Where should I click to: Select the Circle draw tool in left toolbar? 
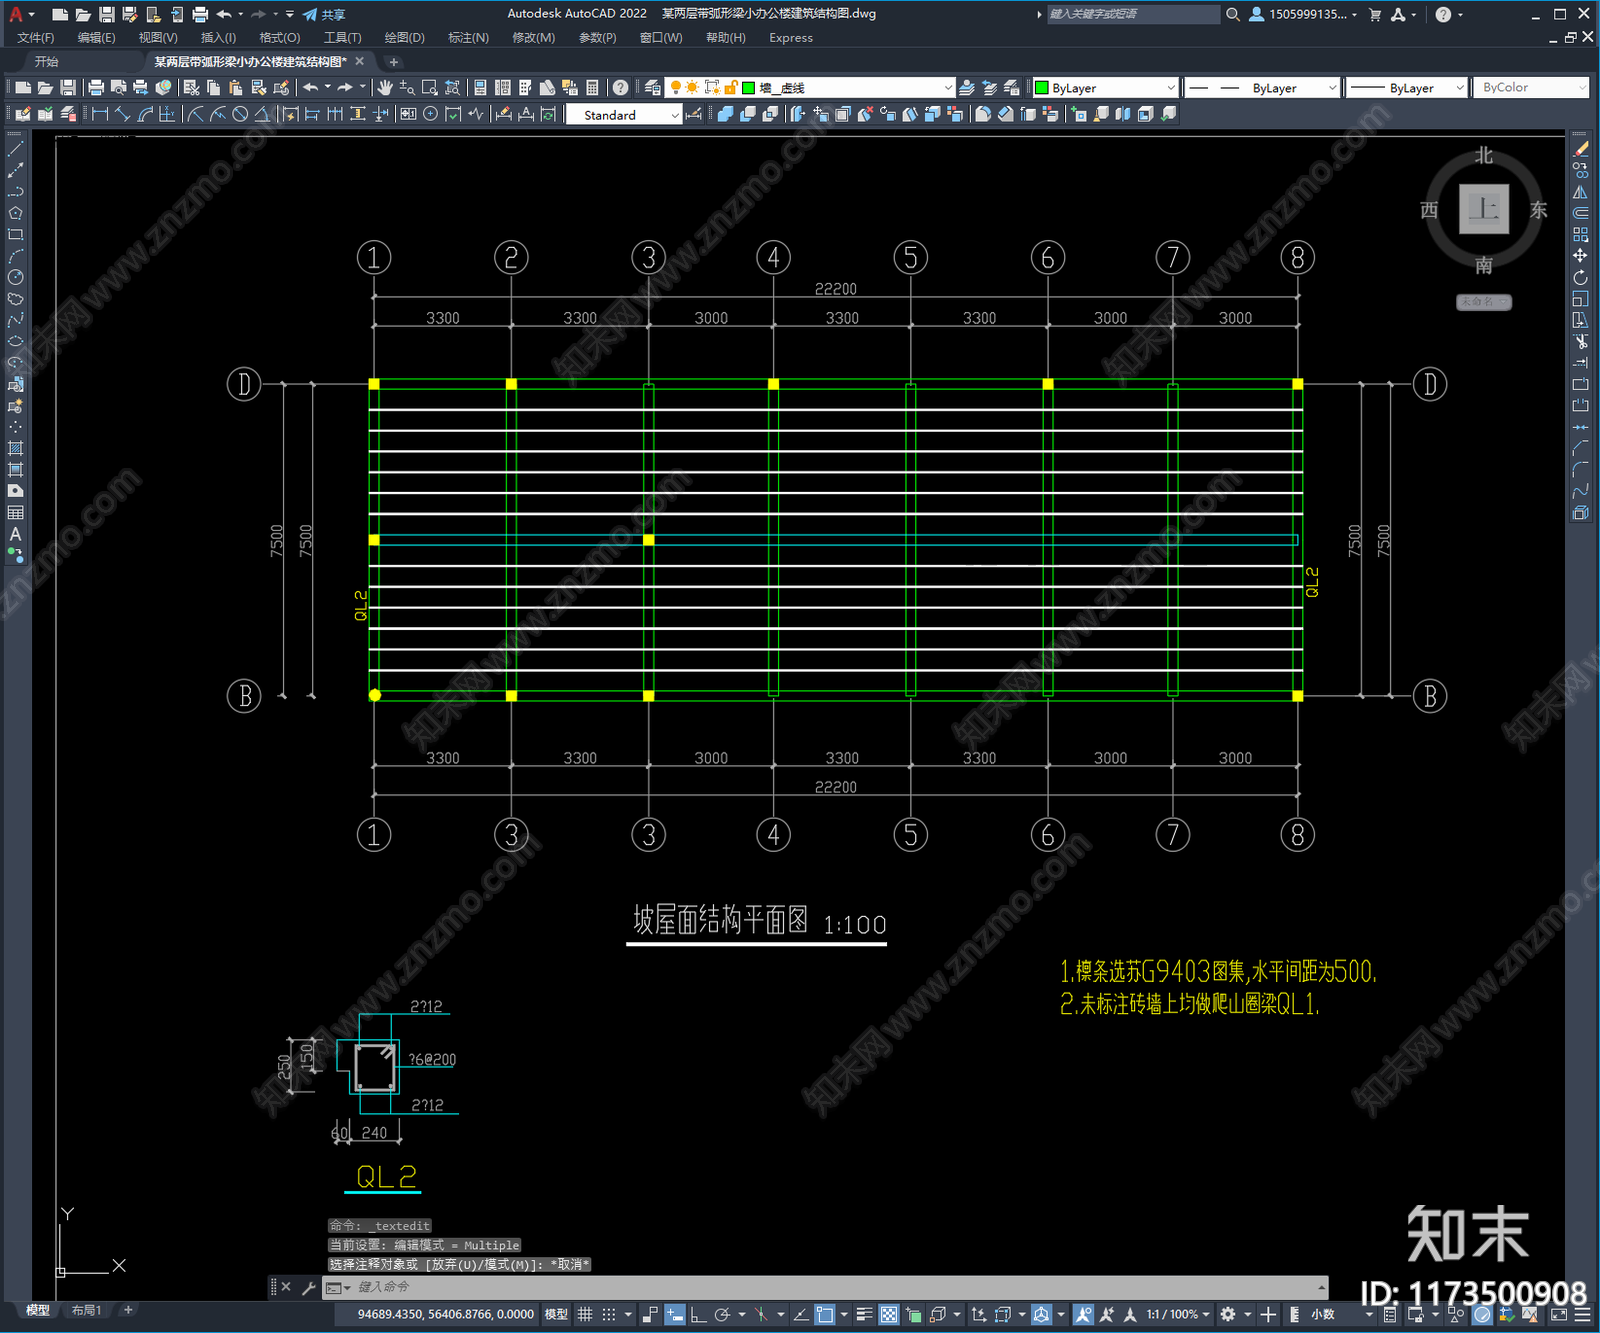(15, 277)
